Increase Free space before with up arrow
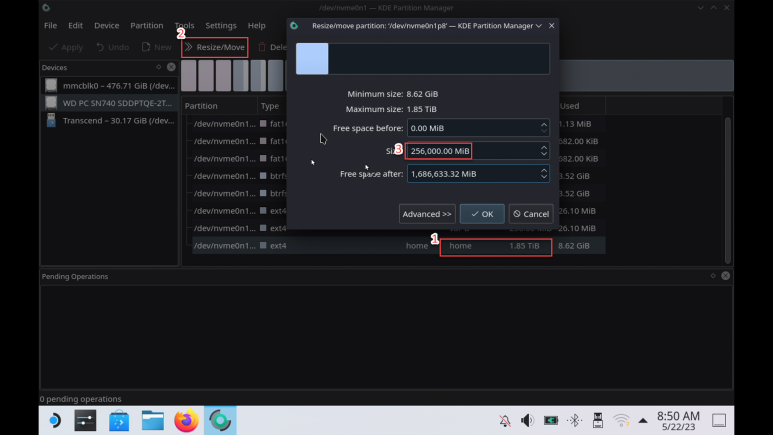The width and height of the screenshot is (773, 435). (x=544, y=124)
